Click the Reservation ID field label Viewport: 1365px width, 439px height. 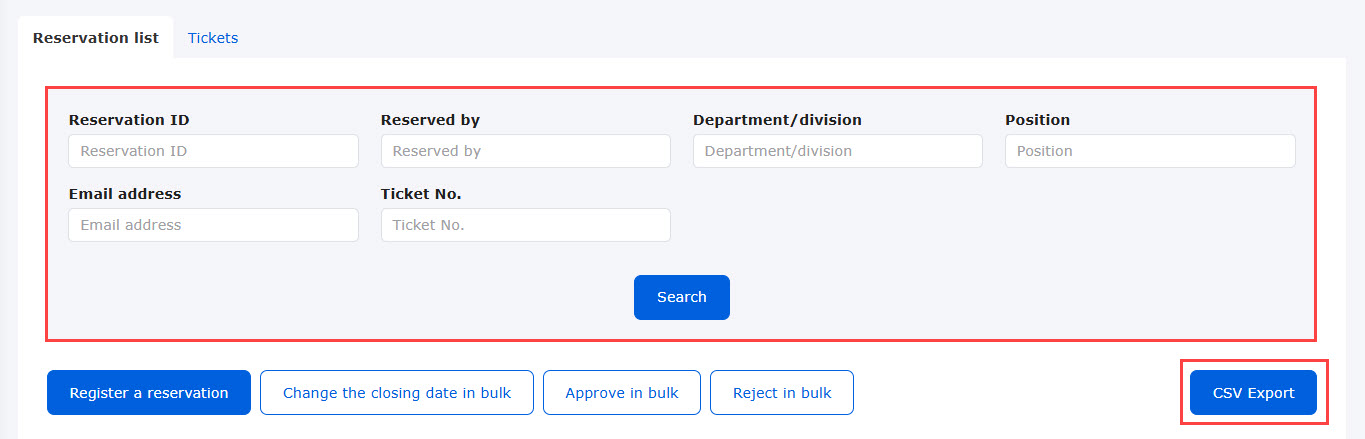click(129, 120)
